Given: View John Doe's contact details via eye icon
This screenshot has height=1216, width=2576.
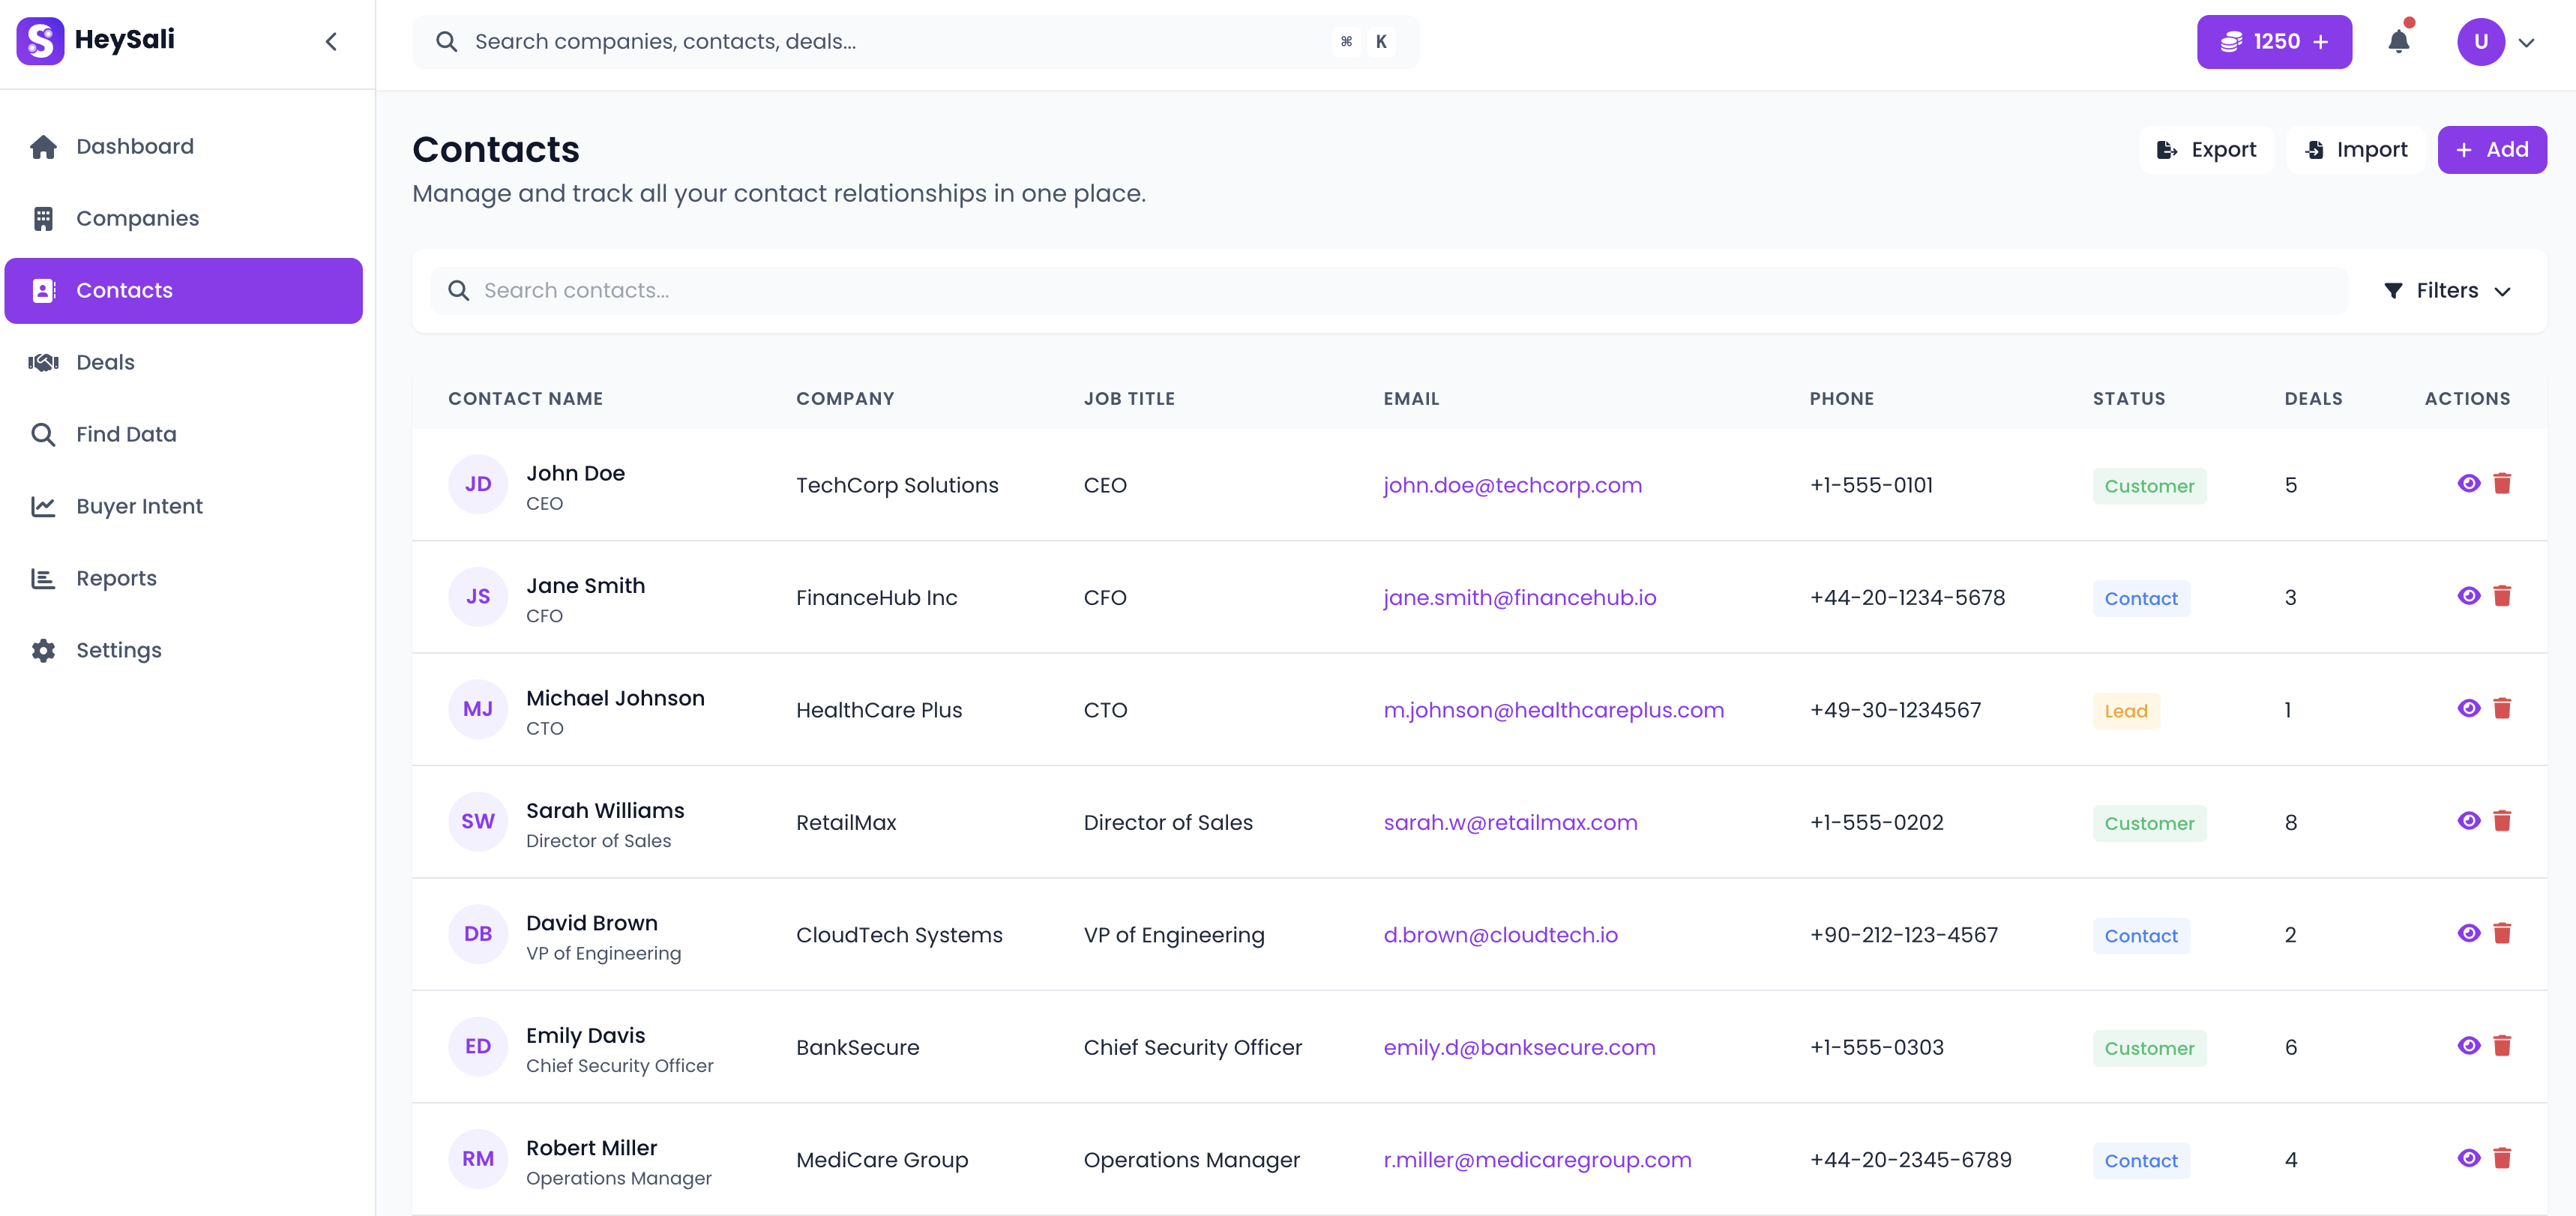Looking at the screenshot, I should tap(2468, 483).
